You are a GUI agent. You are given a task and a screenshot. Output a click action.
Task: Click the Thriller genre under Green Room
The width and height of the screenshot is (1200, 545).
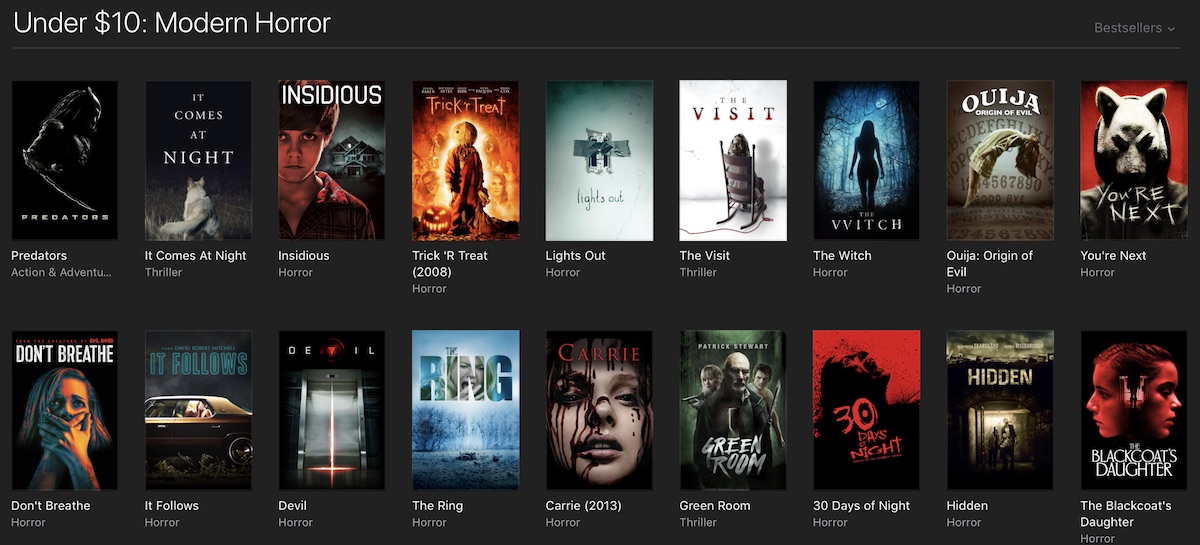click(698, 522)
